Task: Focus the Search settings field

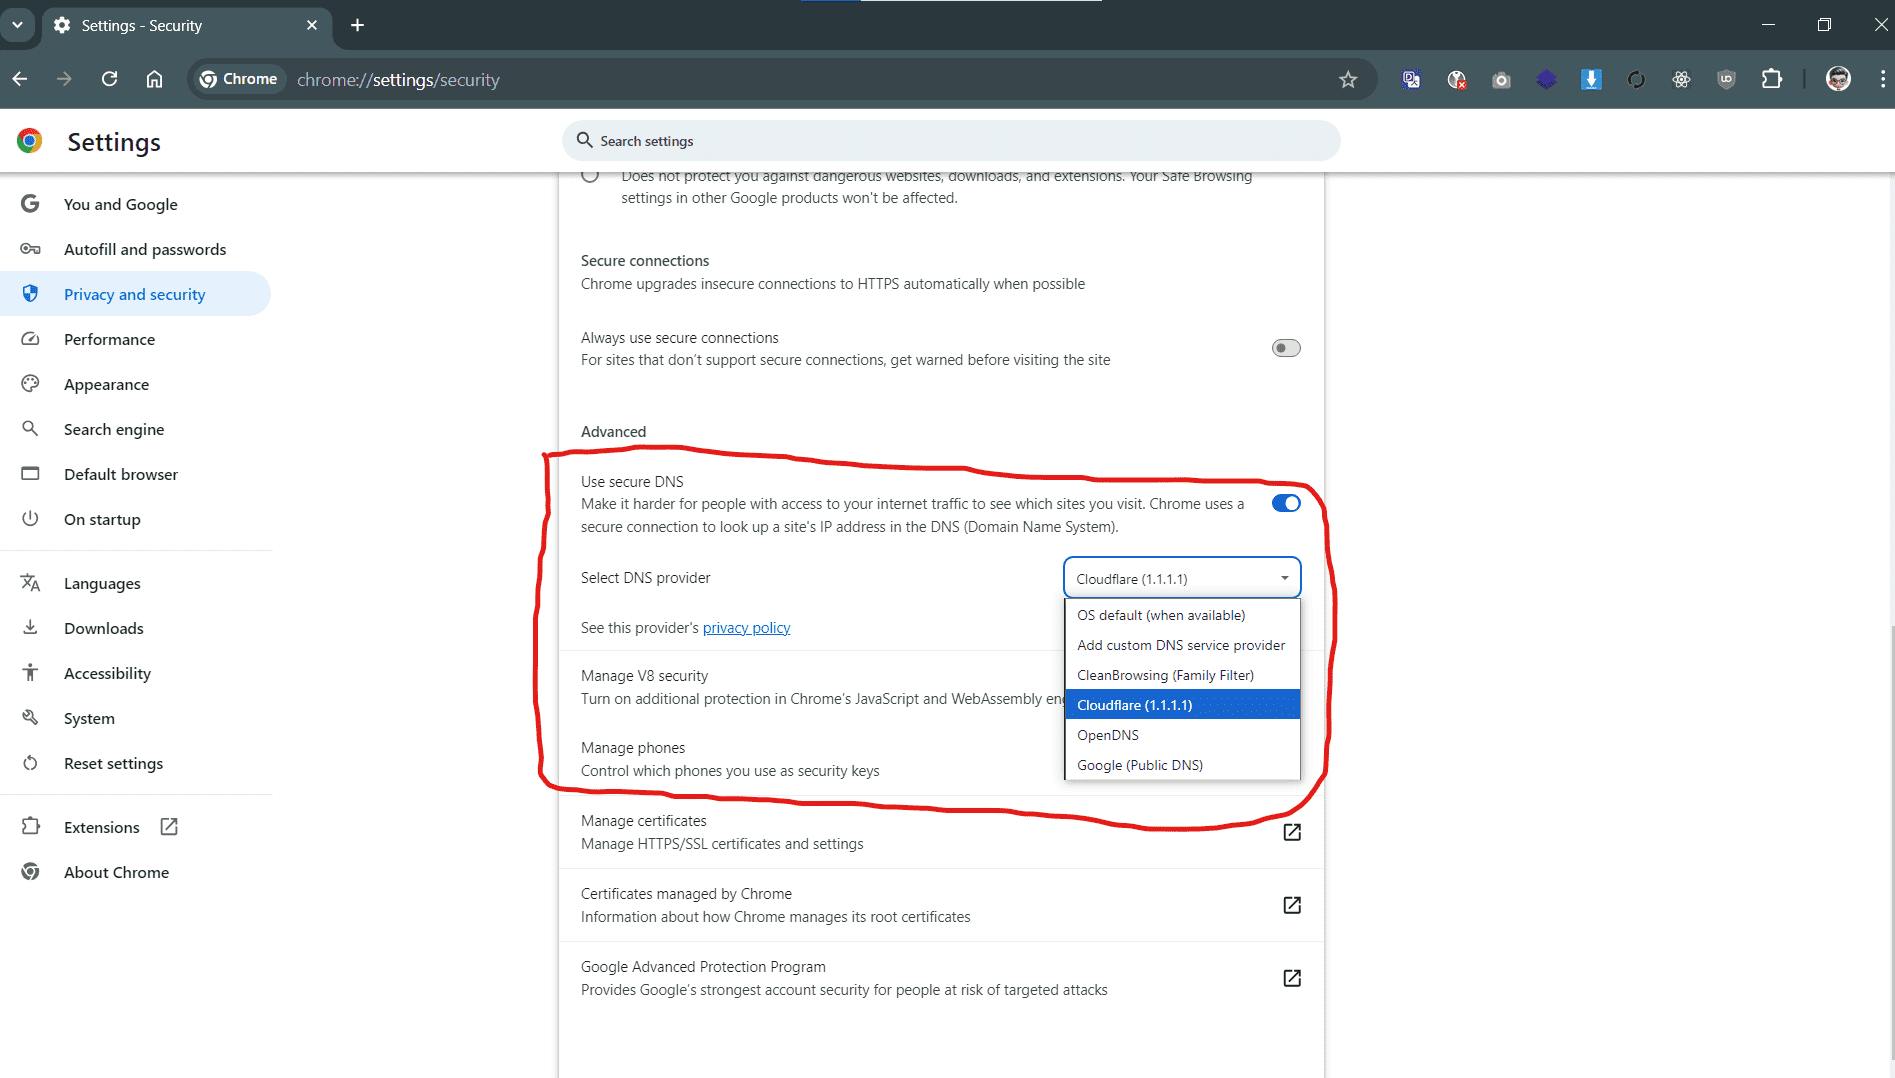Action: [x=951, y=141]
